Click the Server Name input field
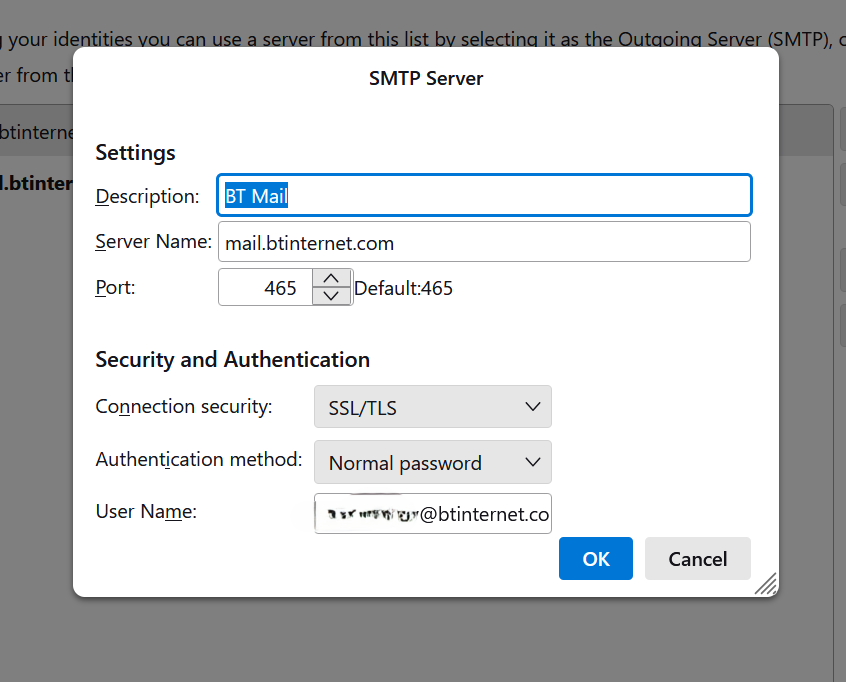This screenshot has width=846, height=682. (x=484, y=242)
